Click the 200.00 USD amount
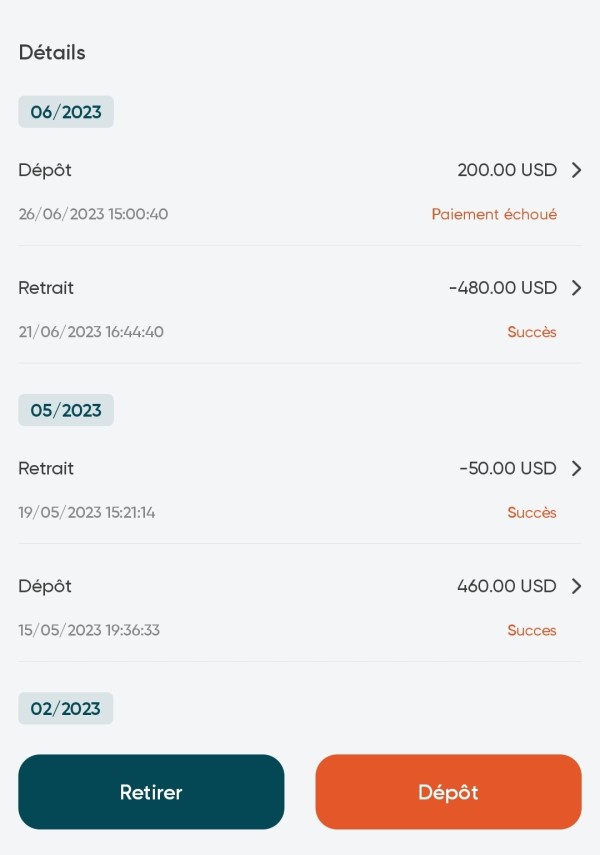The height and width of the screenshot is (855, 600). click(507, 170)
